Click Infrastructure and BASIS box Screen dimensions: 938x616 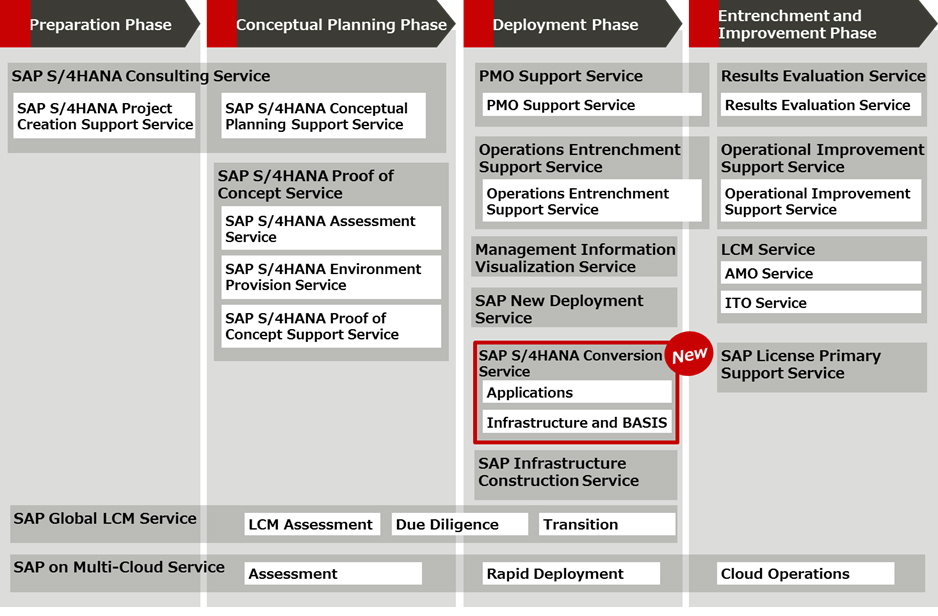point(576,423)
